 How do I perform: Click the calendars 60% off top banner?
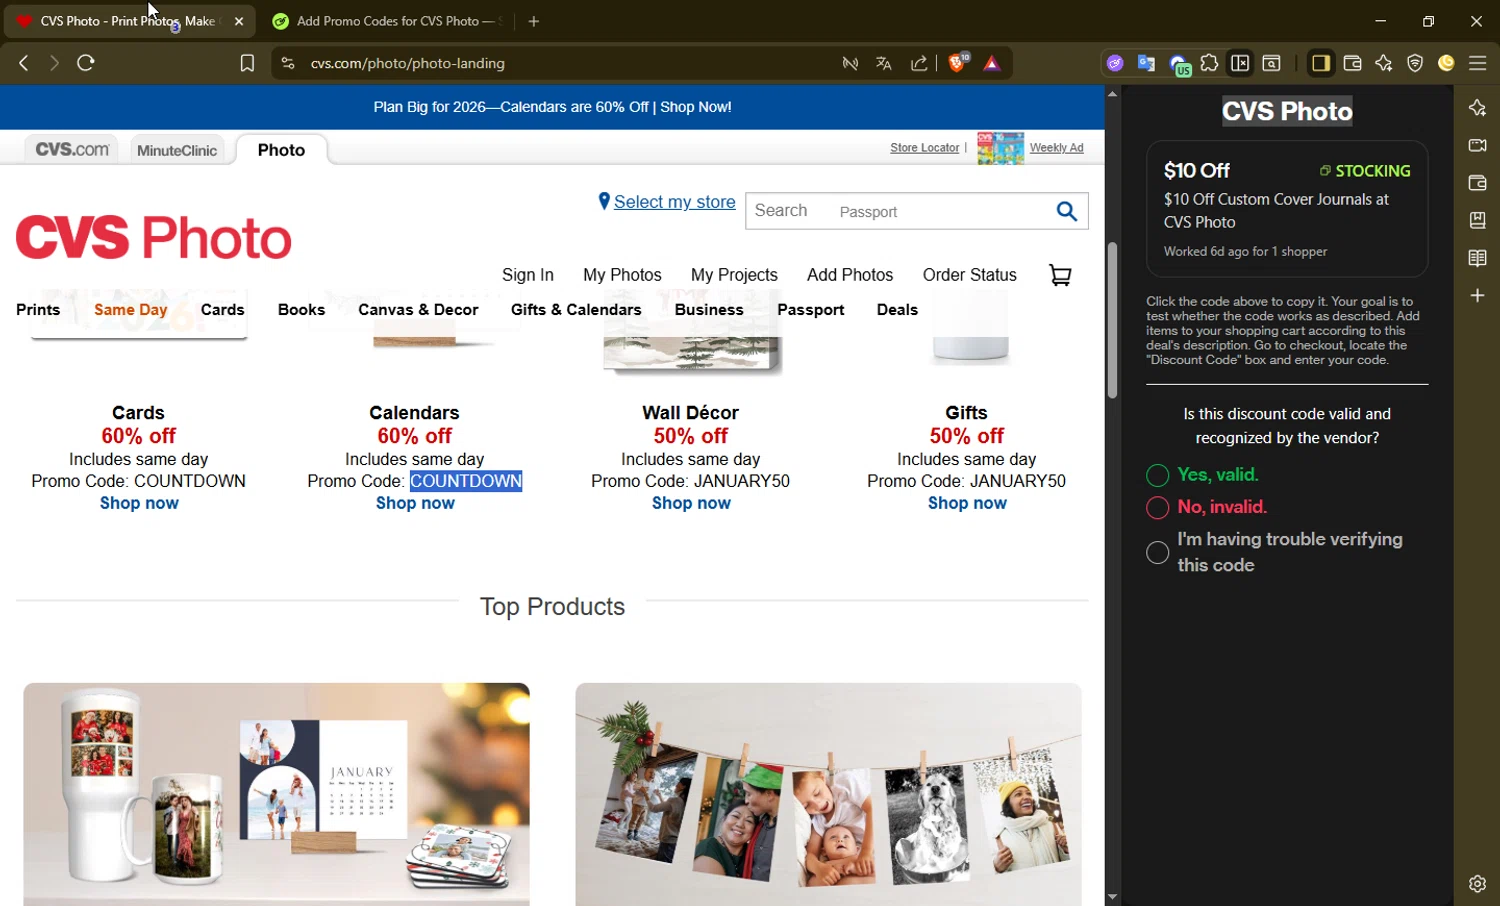pos(552,107)
